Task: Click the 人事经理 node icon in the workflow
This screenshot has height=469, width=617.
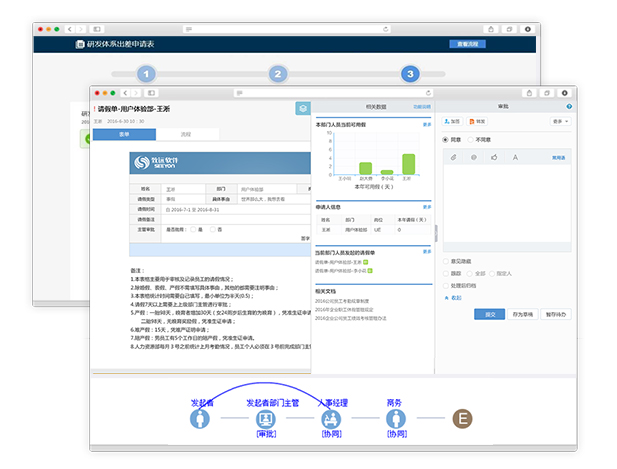Action: tap(331, 419)
